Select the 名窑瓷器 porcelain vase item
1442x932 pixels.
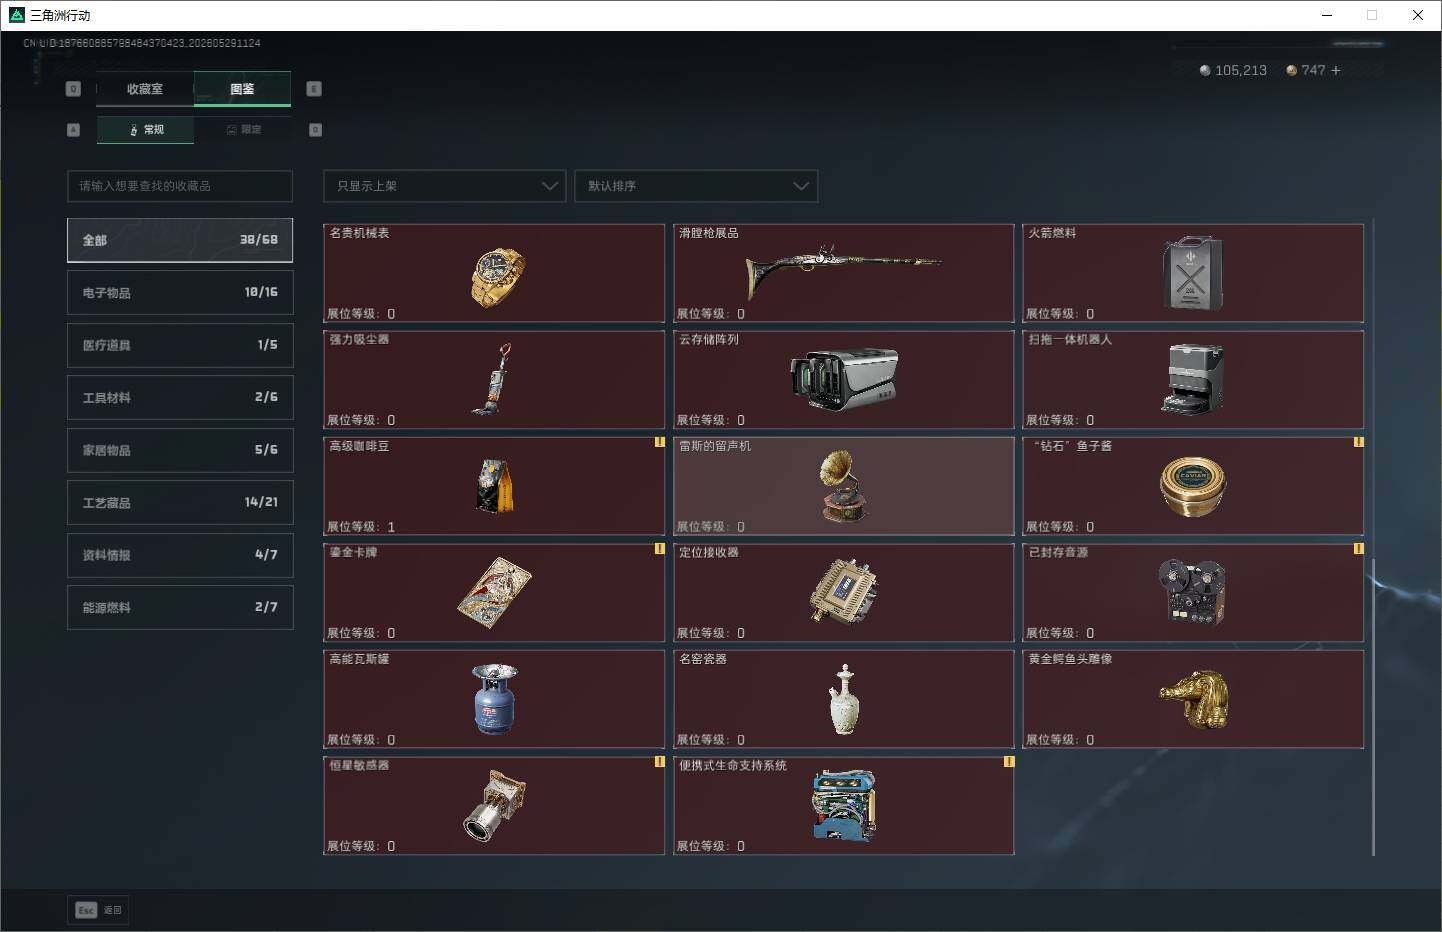844,699
